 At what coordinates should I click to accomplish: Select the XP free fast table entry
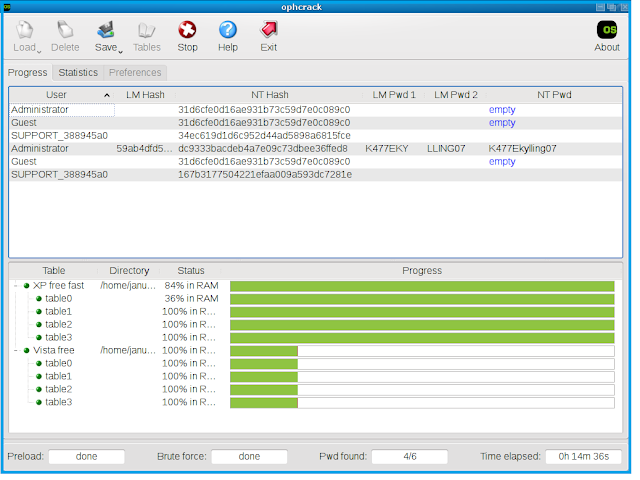(x=58, y=286)
